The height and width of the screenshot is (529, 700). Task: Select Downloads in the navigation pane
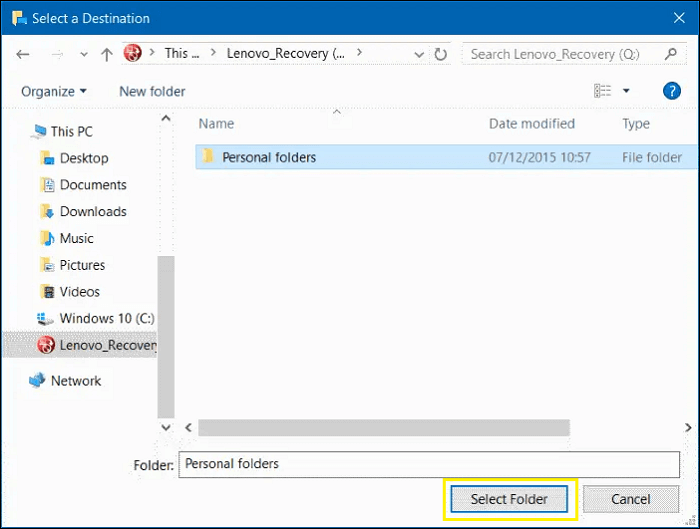pyautogui.click(x=93, y=211)
